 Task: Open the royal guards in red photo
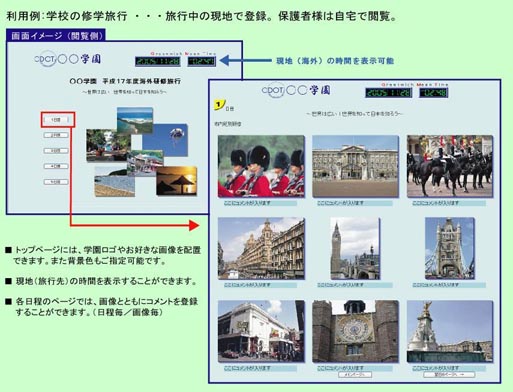tap(261, 166)
